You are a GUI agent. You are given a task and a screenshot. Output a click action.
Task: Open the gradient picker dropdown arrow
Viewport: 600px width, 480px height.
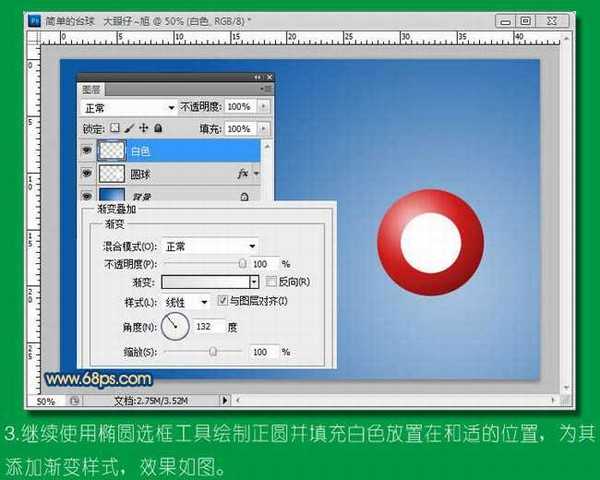[254, 282]
